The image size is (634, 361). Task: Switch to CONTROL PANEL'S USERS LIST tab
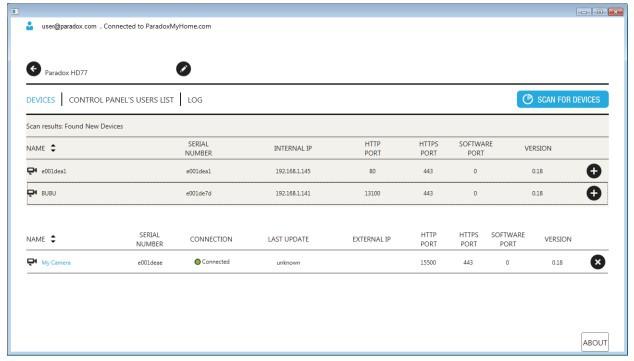point(121,100)
